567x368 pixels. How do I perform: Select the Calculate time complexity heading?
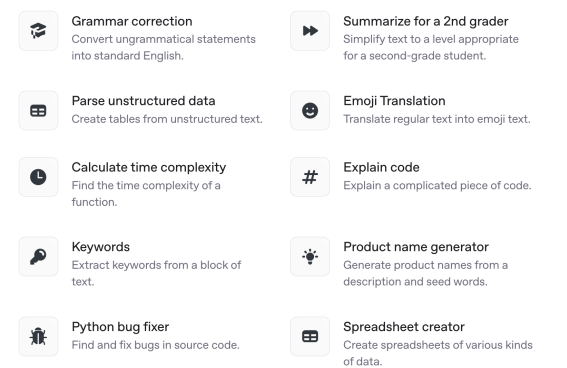point(149,167)
